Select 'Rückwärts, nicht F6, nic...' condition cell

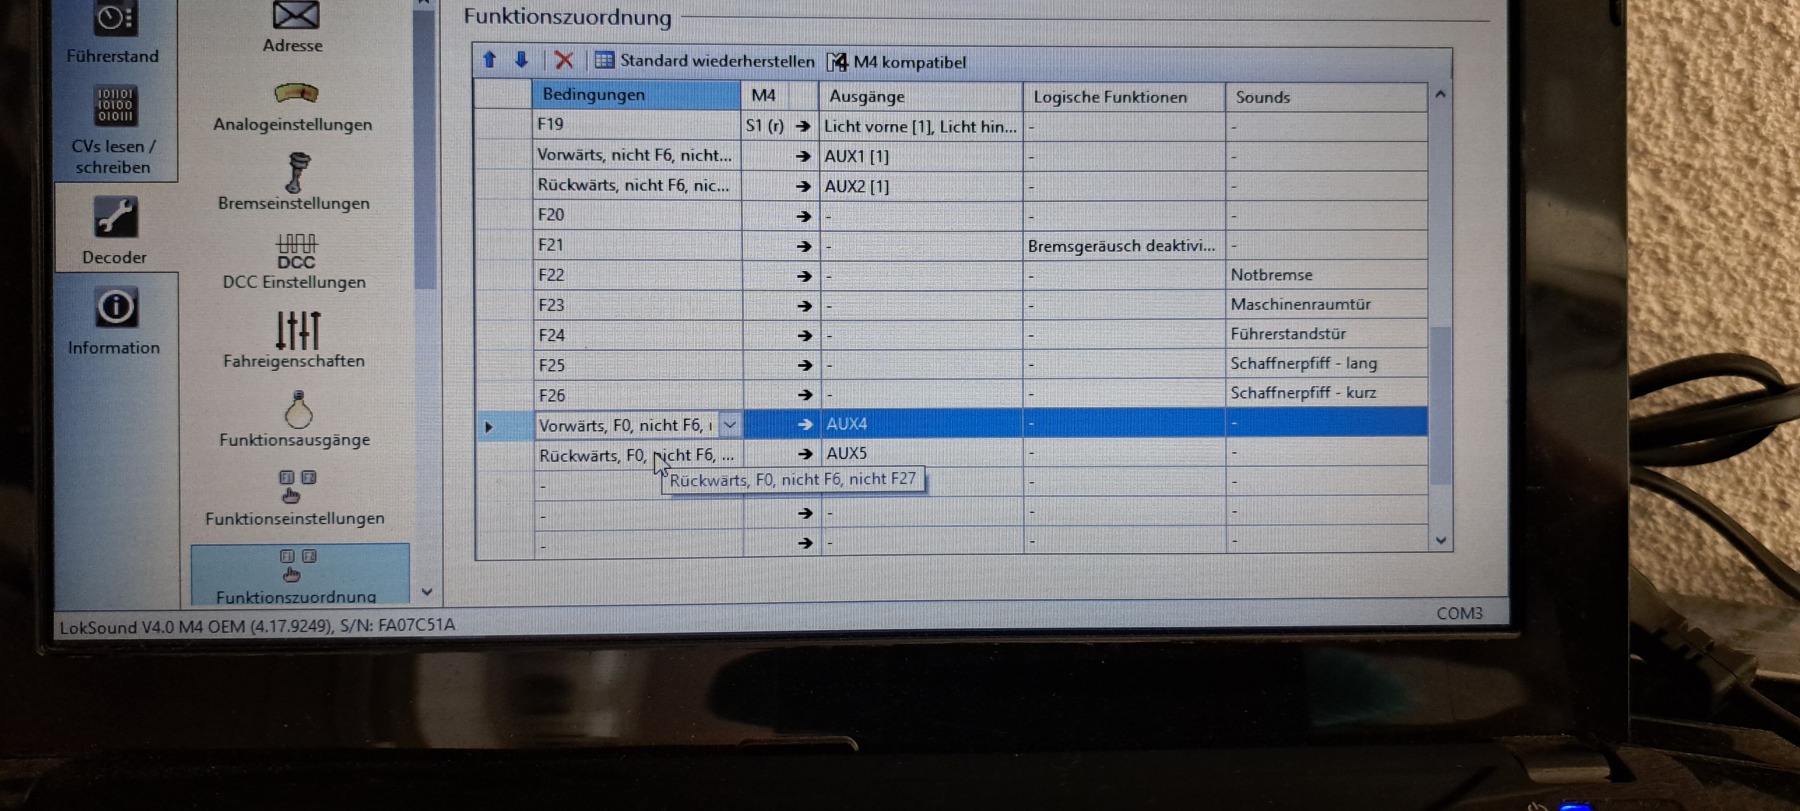pyautogui.click(x=637, y=185)
